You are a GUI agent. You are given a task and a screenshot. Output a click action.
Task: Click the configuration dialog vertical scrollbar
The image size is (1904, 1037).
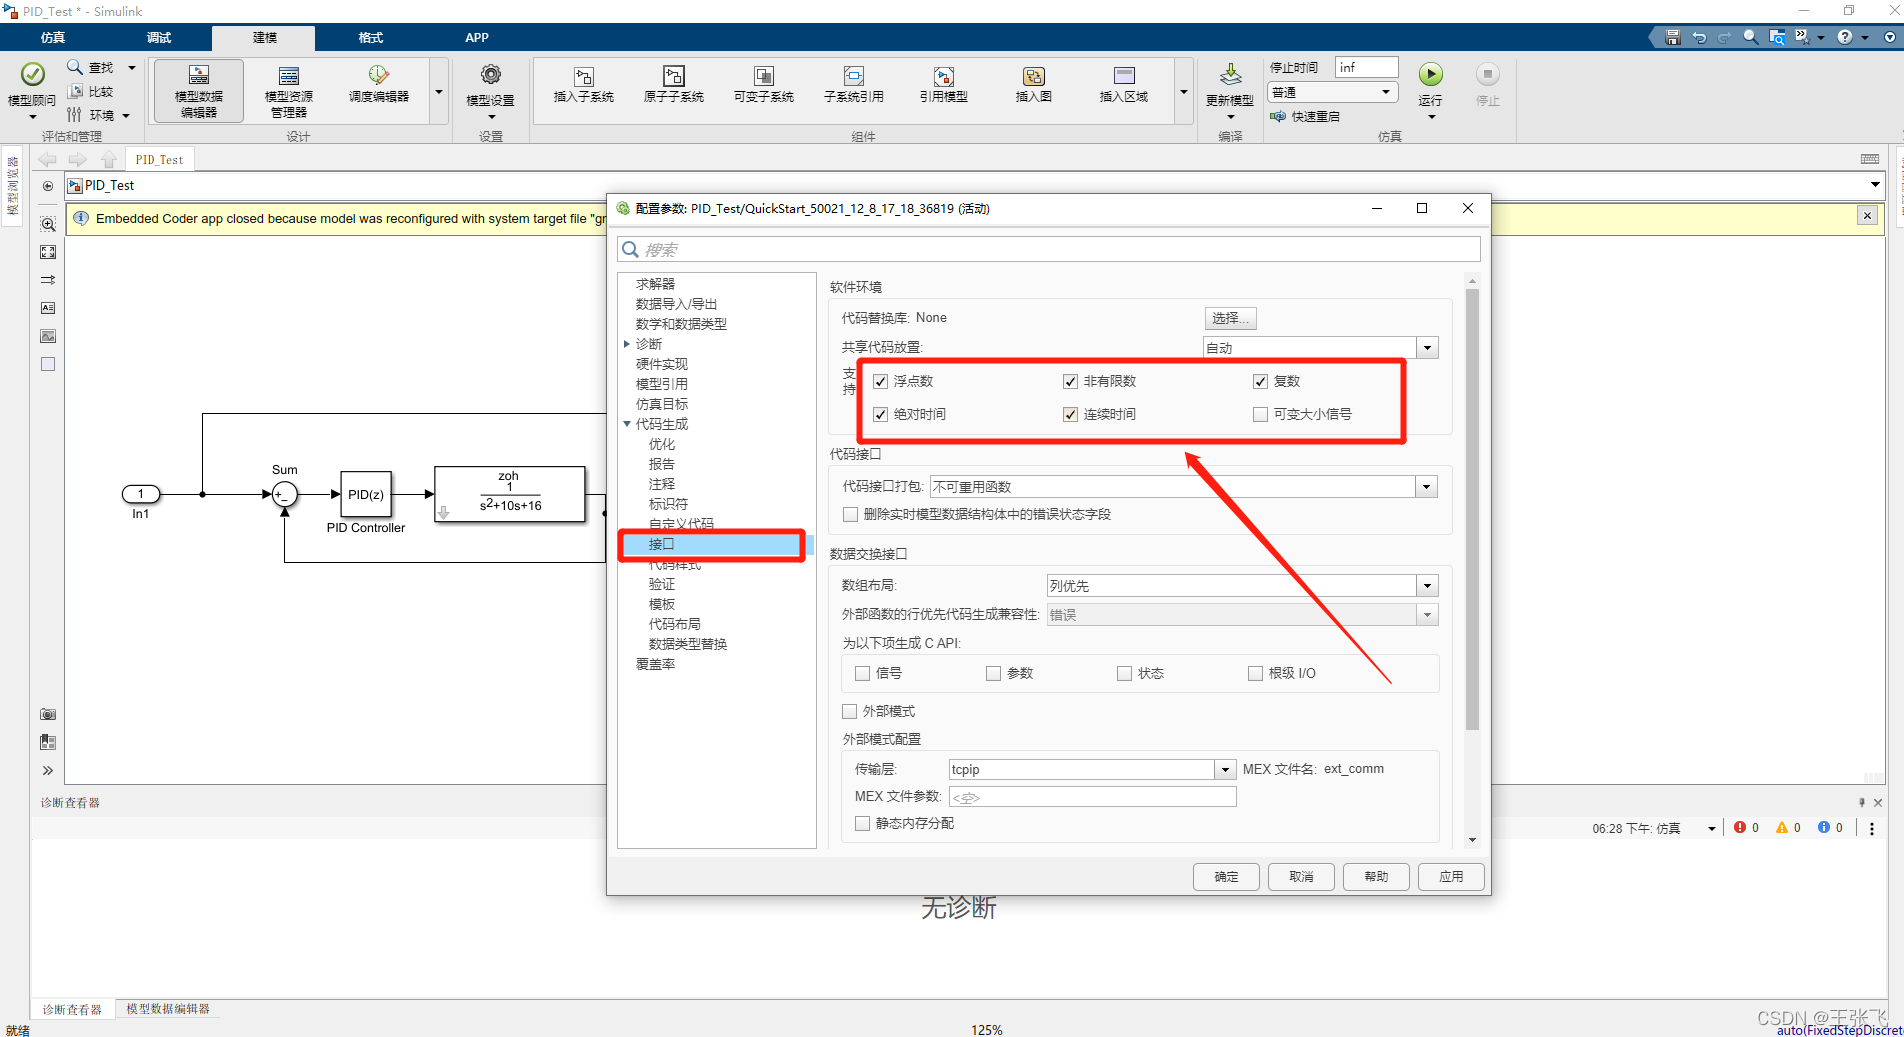coord(1472,510)
